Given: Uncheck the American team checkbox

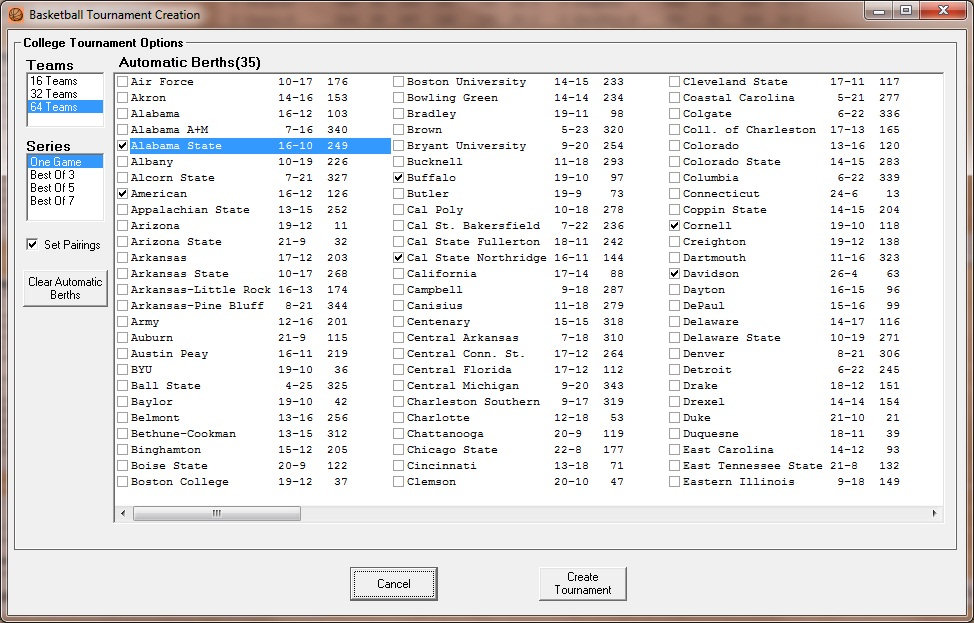Looking at the screenshot, I should click(123, 194).
